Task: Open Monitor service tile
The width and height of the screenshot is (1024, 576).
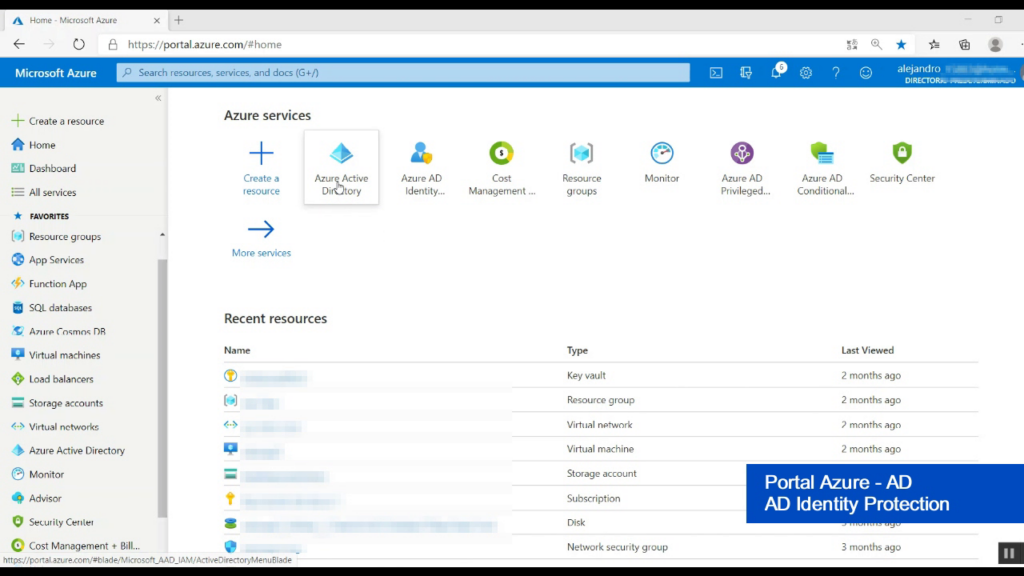Action: (662, 162)
